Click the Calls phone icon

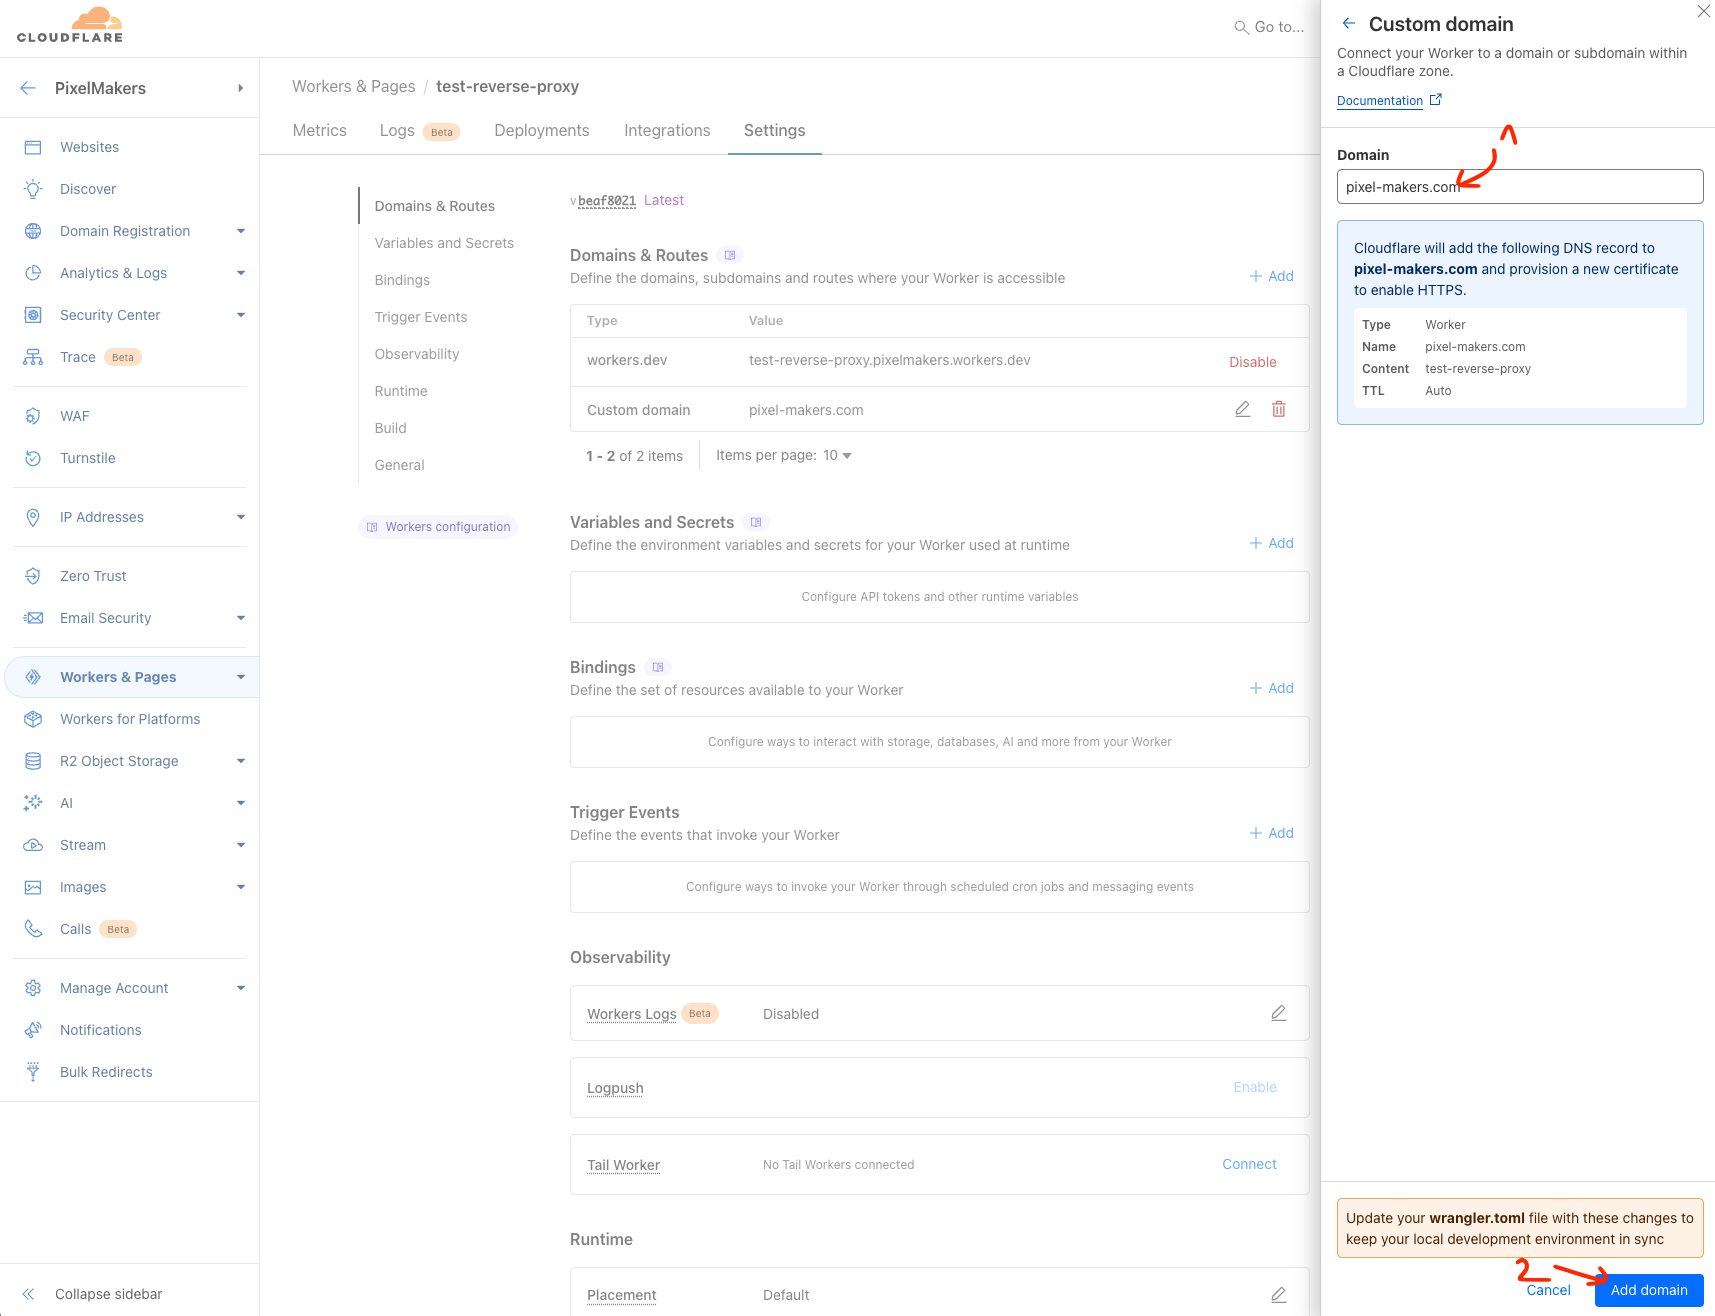pyautogui.click(x=33, y=929)
